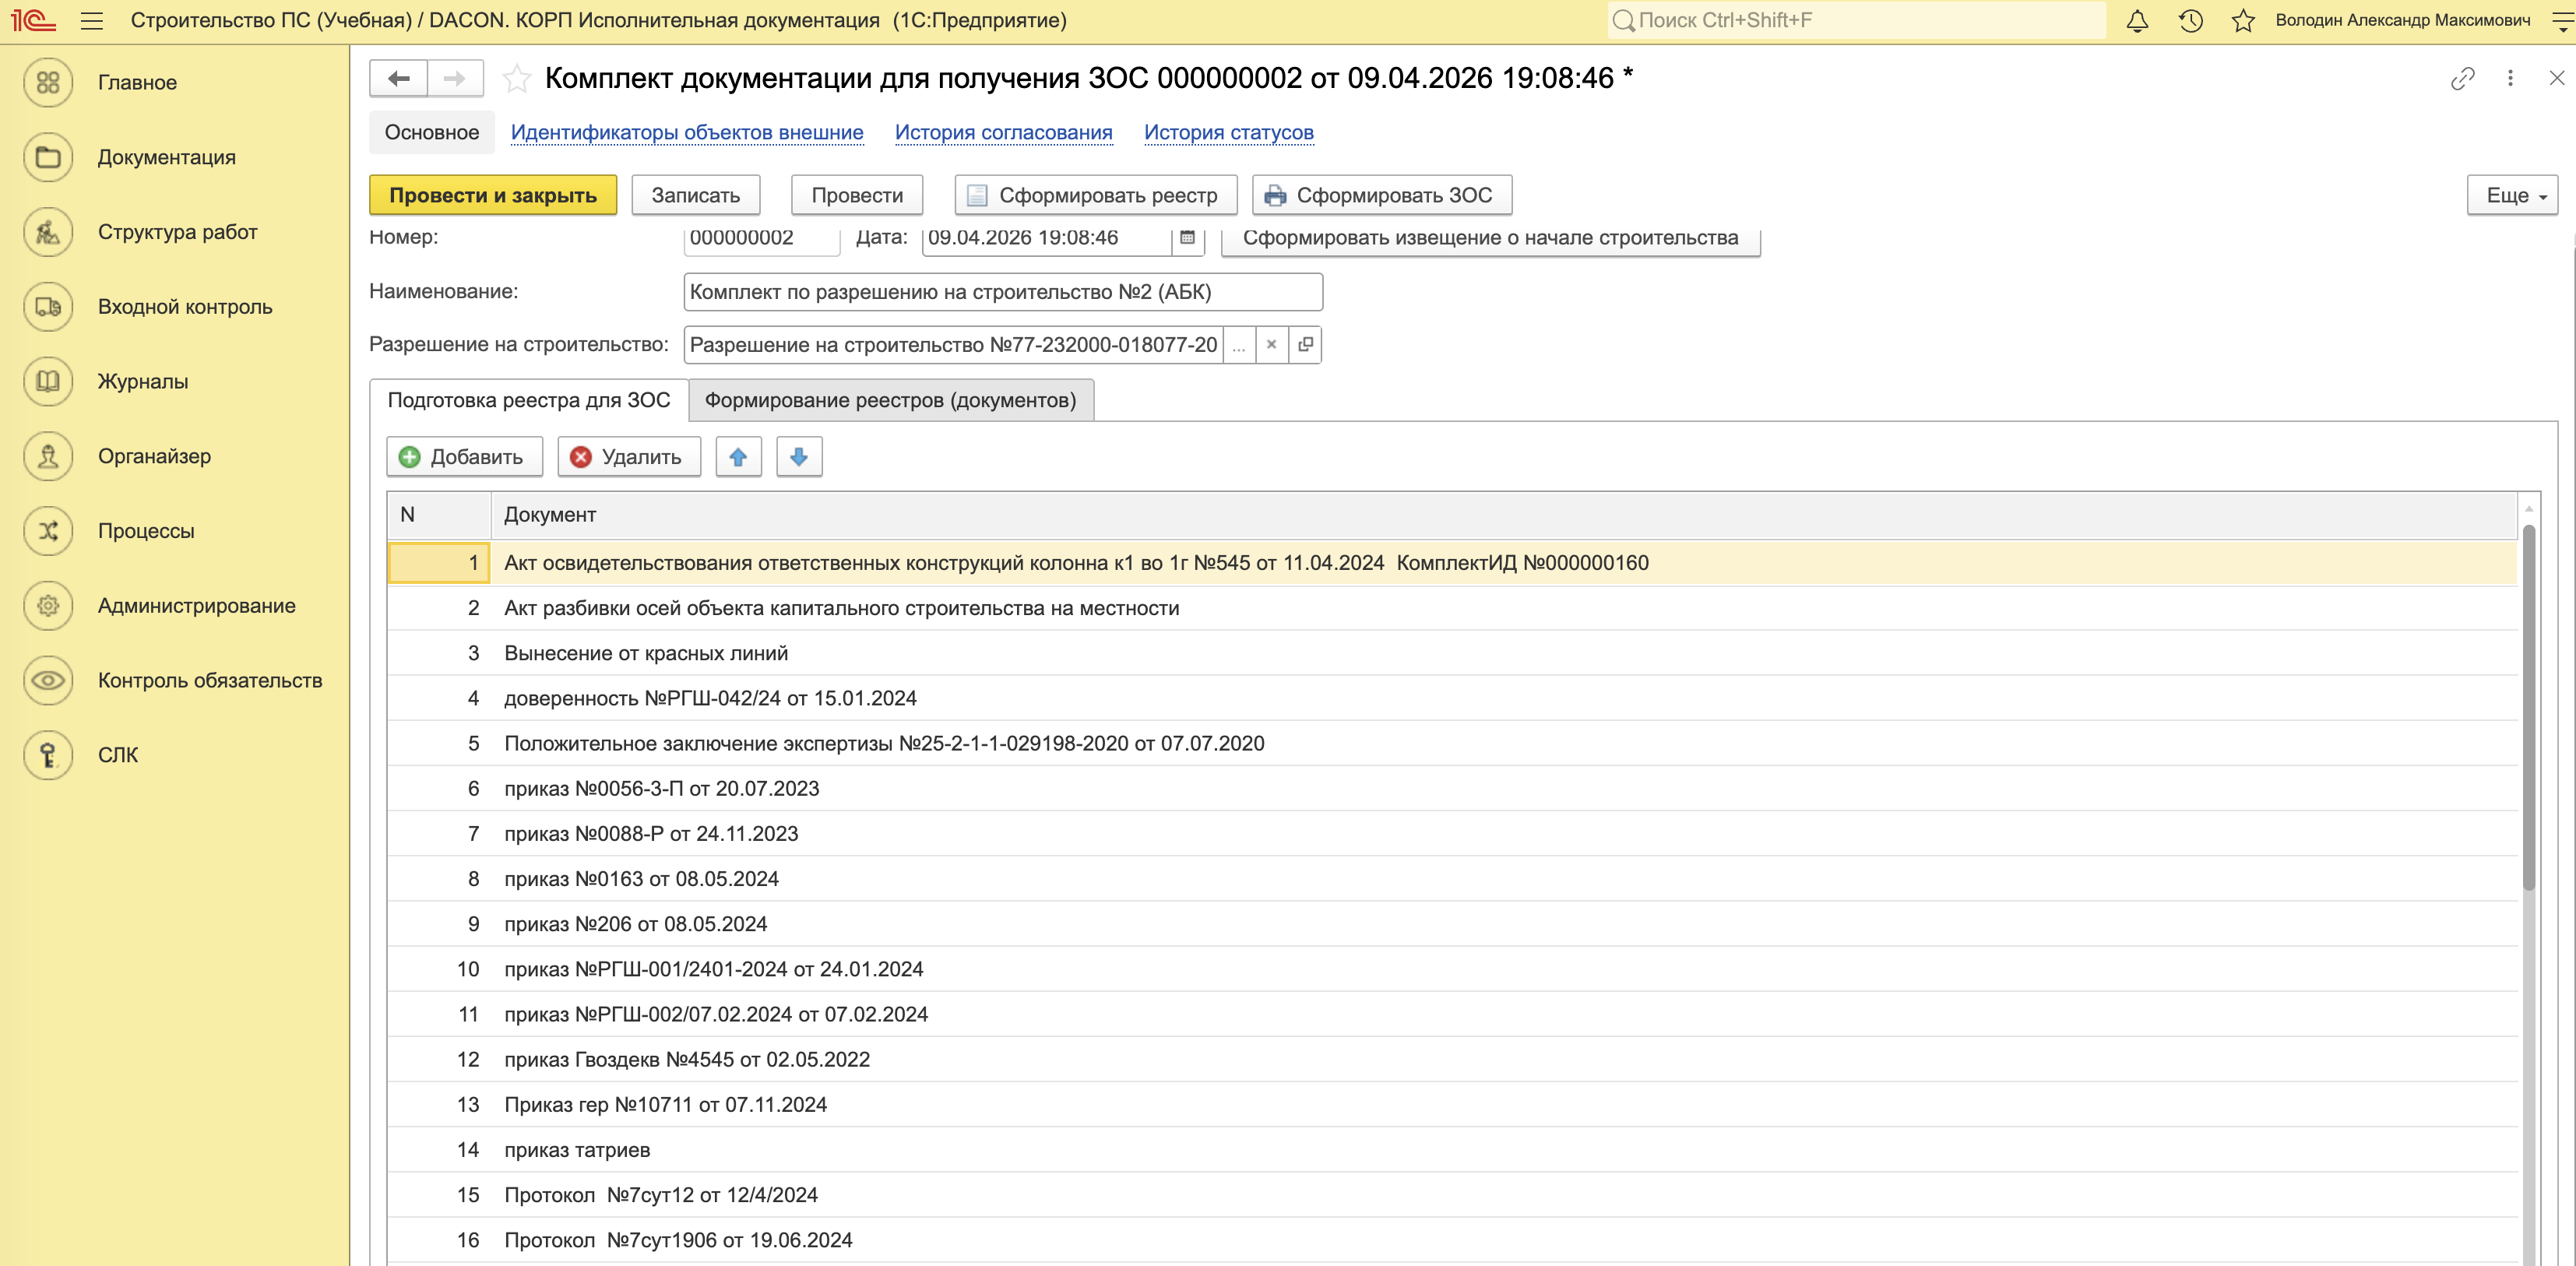Open Входной контроль section in sidebar
Viewport: 2576px width, 1266px height.
pos(184,307)
